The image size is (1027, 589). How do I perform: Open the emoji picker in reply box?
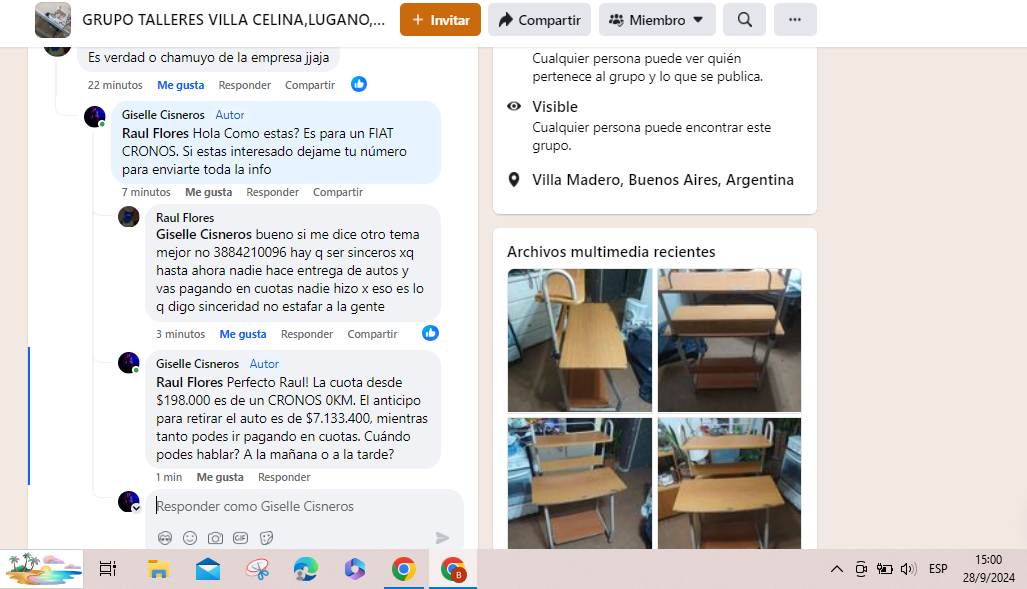(x=190, y=538)
